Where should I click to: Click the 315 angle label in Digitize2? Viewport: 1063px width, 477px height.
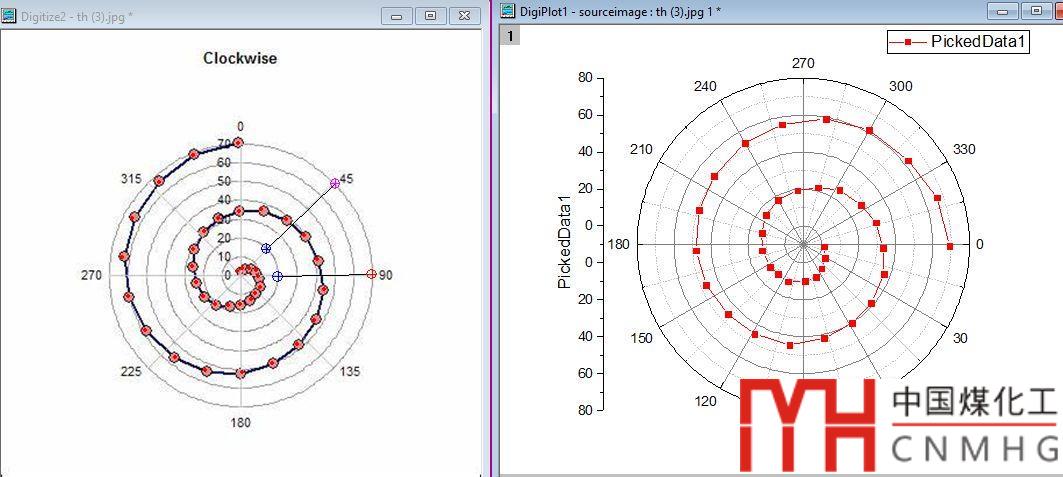point(130,178)
